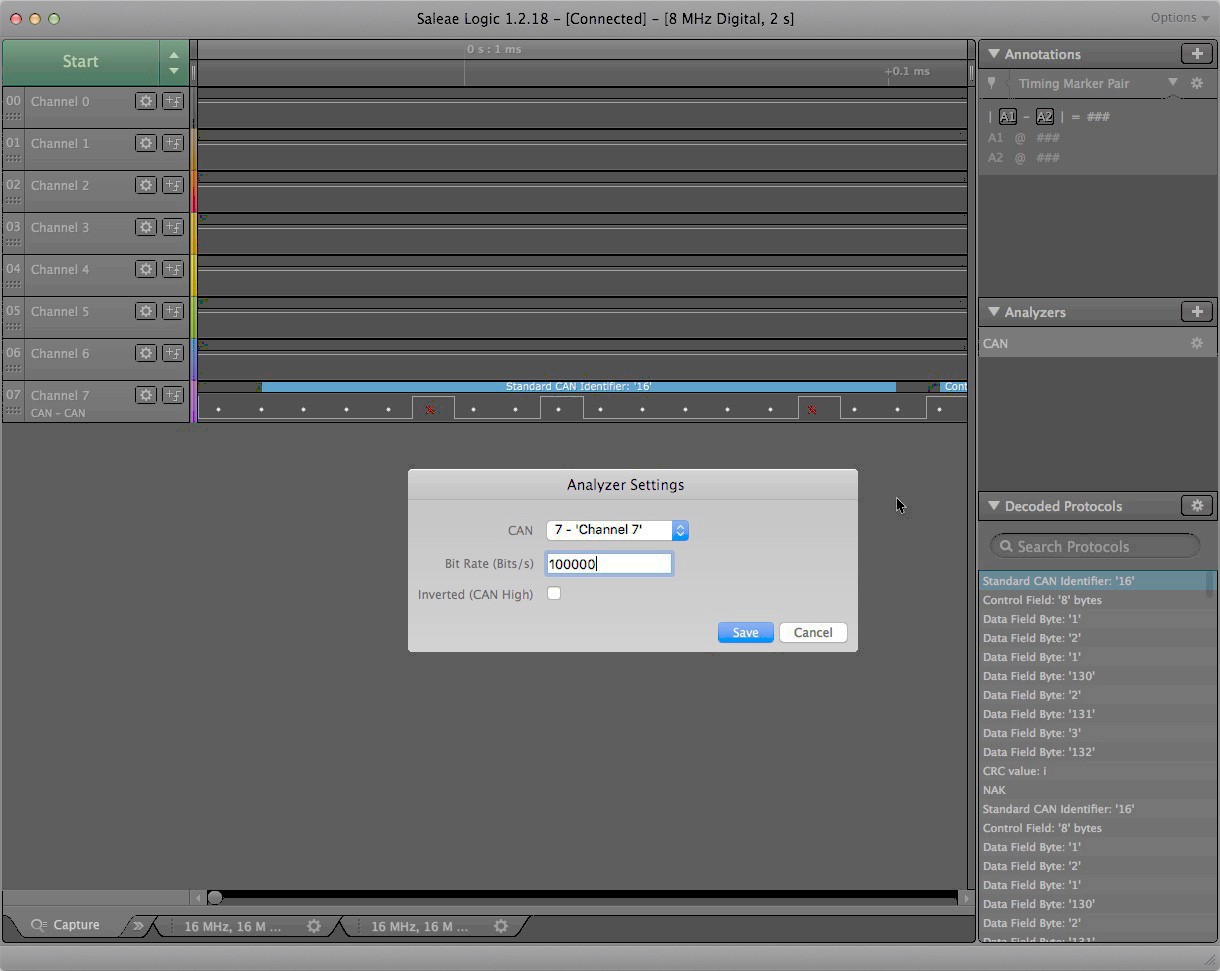
Task: Click the Bit Rate input field
Action: pos(609,564)
